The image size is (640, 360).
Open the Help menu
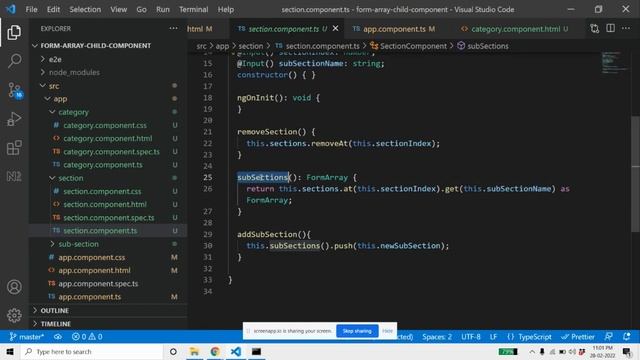coord(226,9)
